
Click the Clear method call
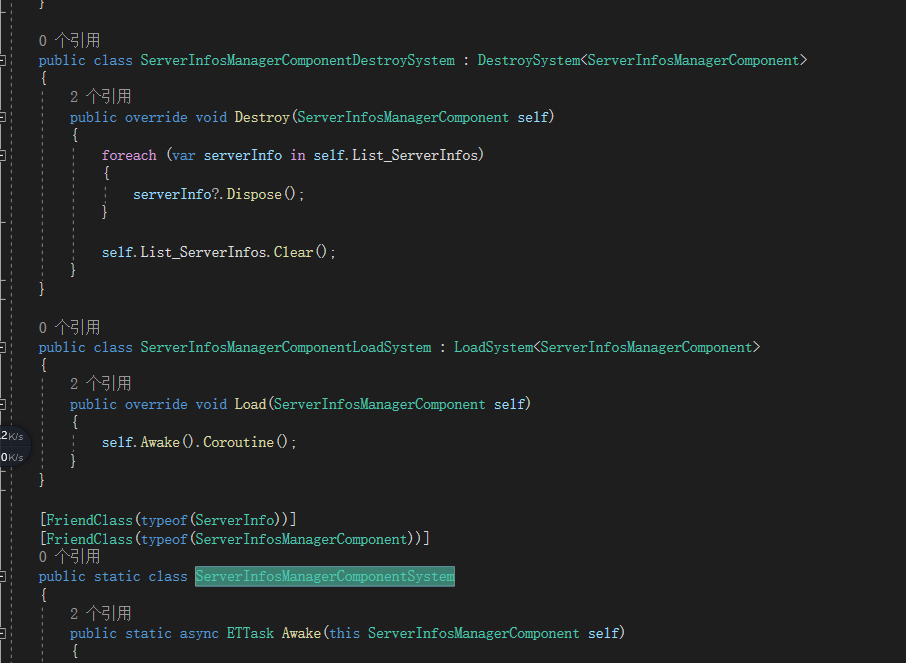click(x=294, y=252)
